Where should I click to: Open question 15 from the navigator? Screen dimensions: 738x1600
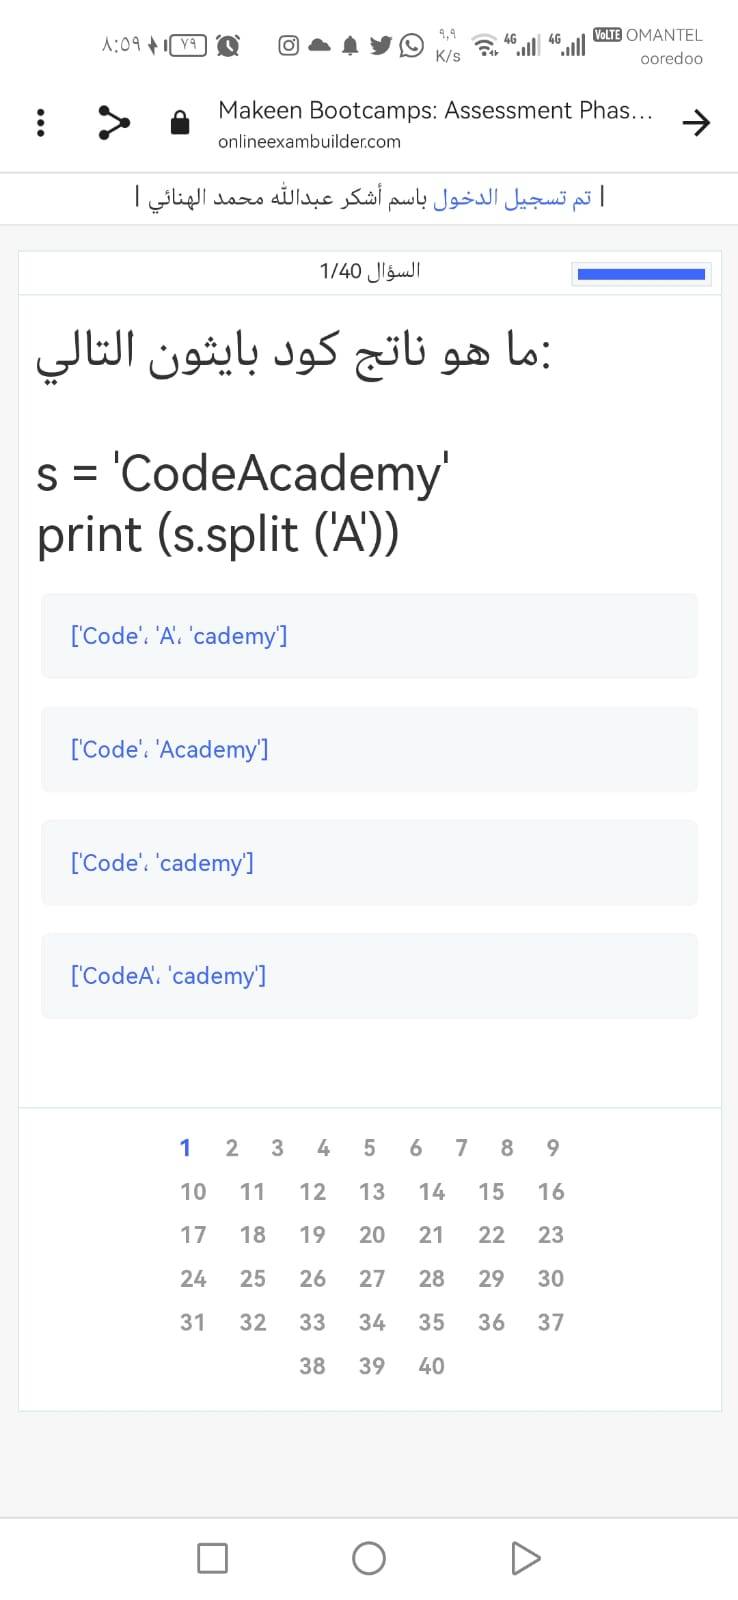point(491,1191)
